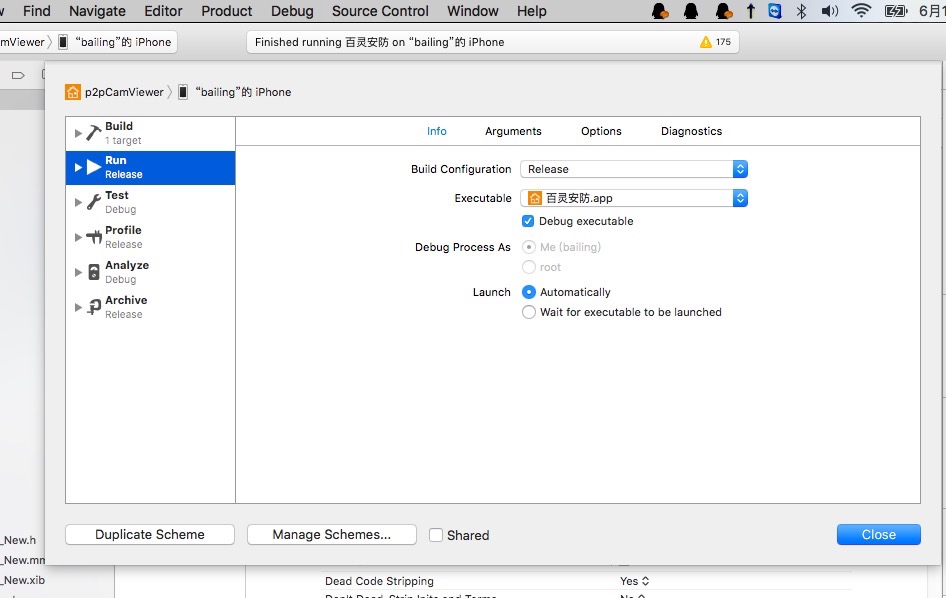The image size is (946, 598).
Task: Open the Navigate menu
Action: 97,11
